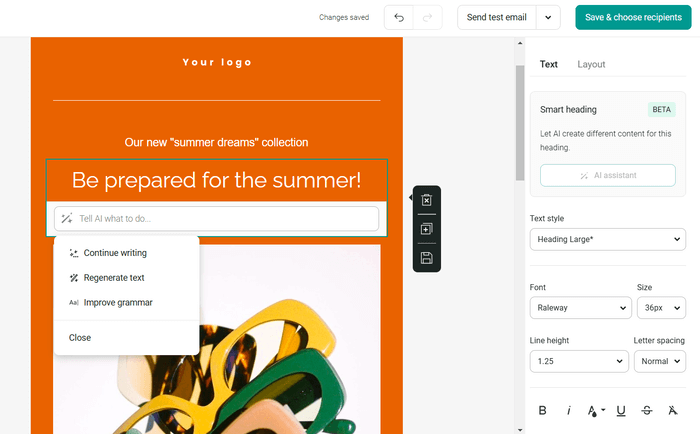Apply strikethrough formatting

[x=647, y=410]
